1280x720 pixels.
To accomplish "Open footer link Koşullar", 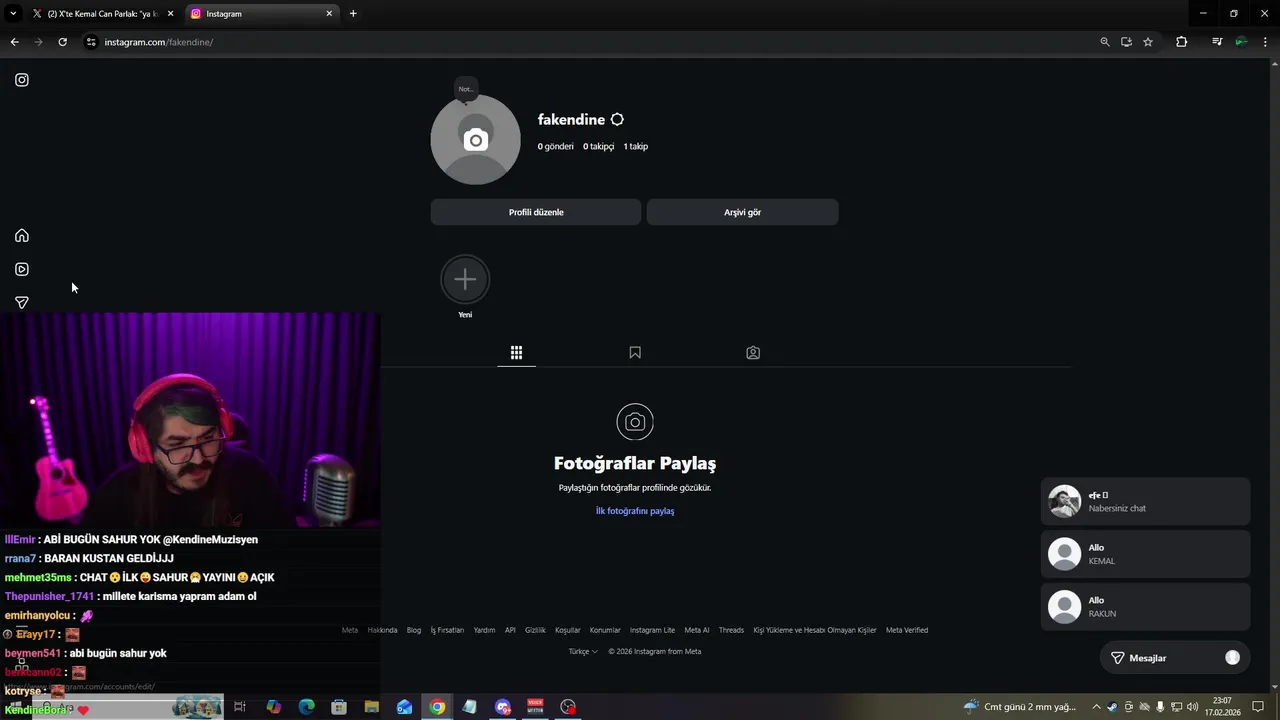I will point(568,630).
